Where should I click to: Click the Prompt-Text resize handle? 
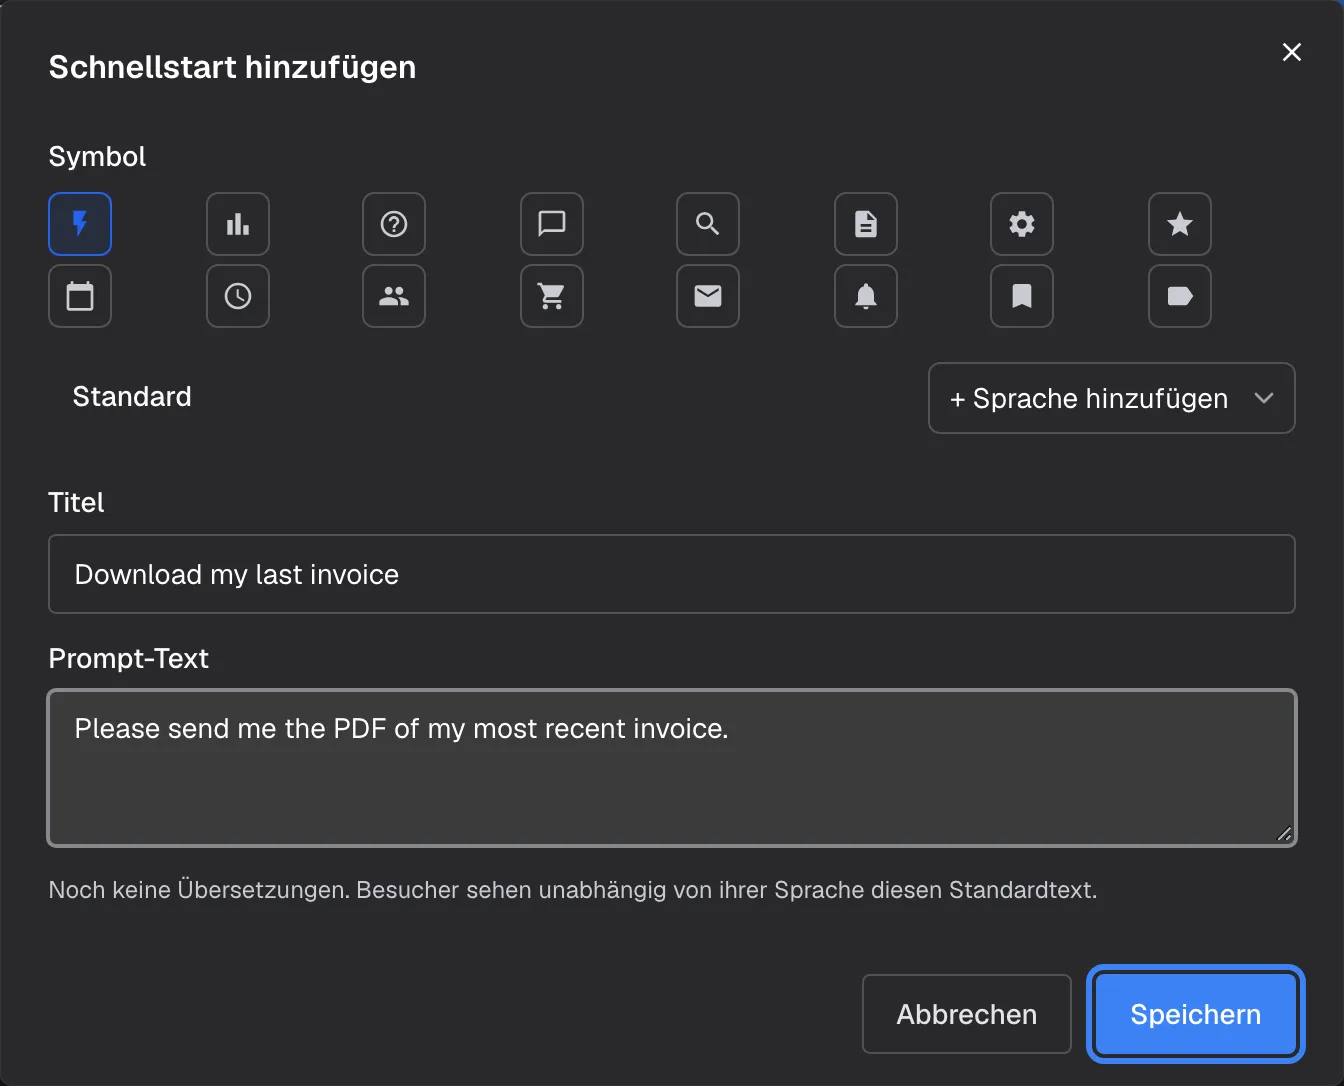coord(1284,834)
